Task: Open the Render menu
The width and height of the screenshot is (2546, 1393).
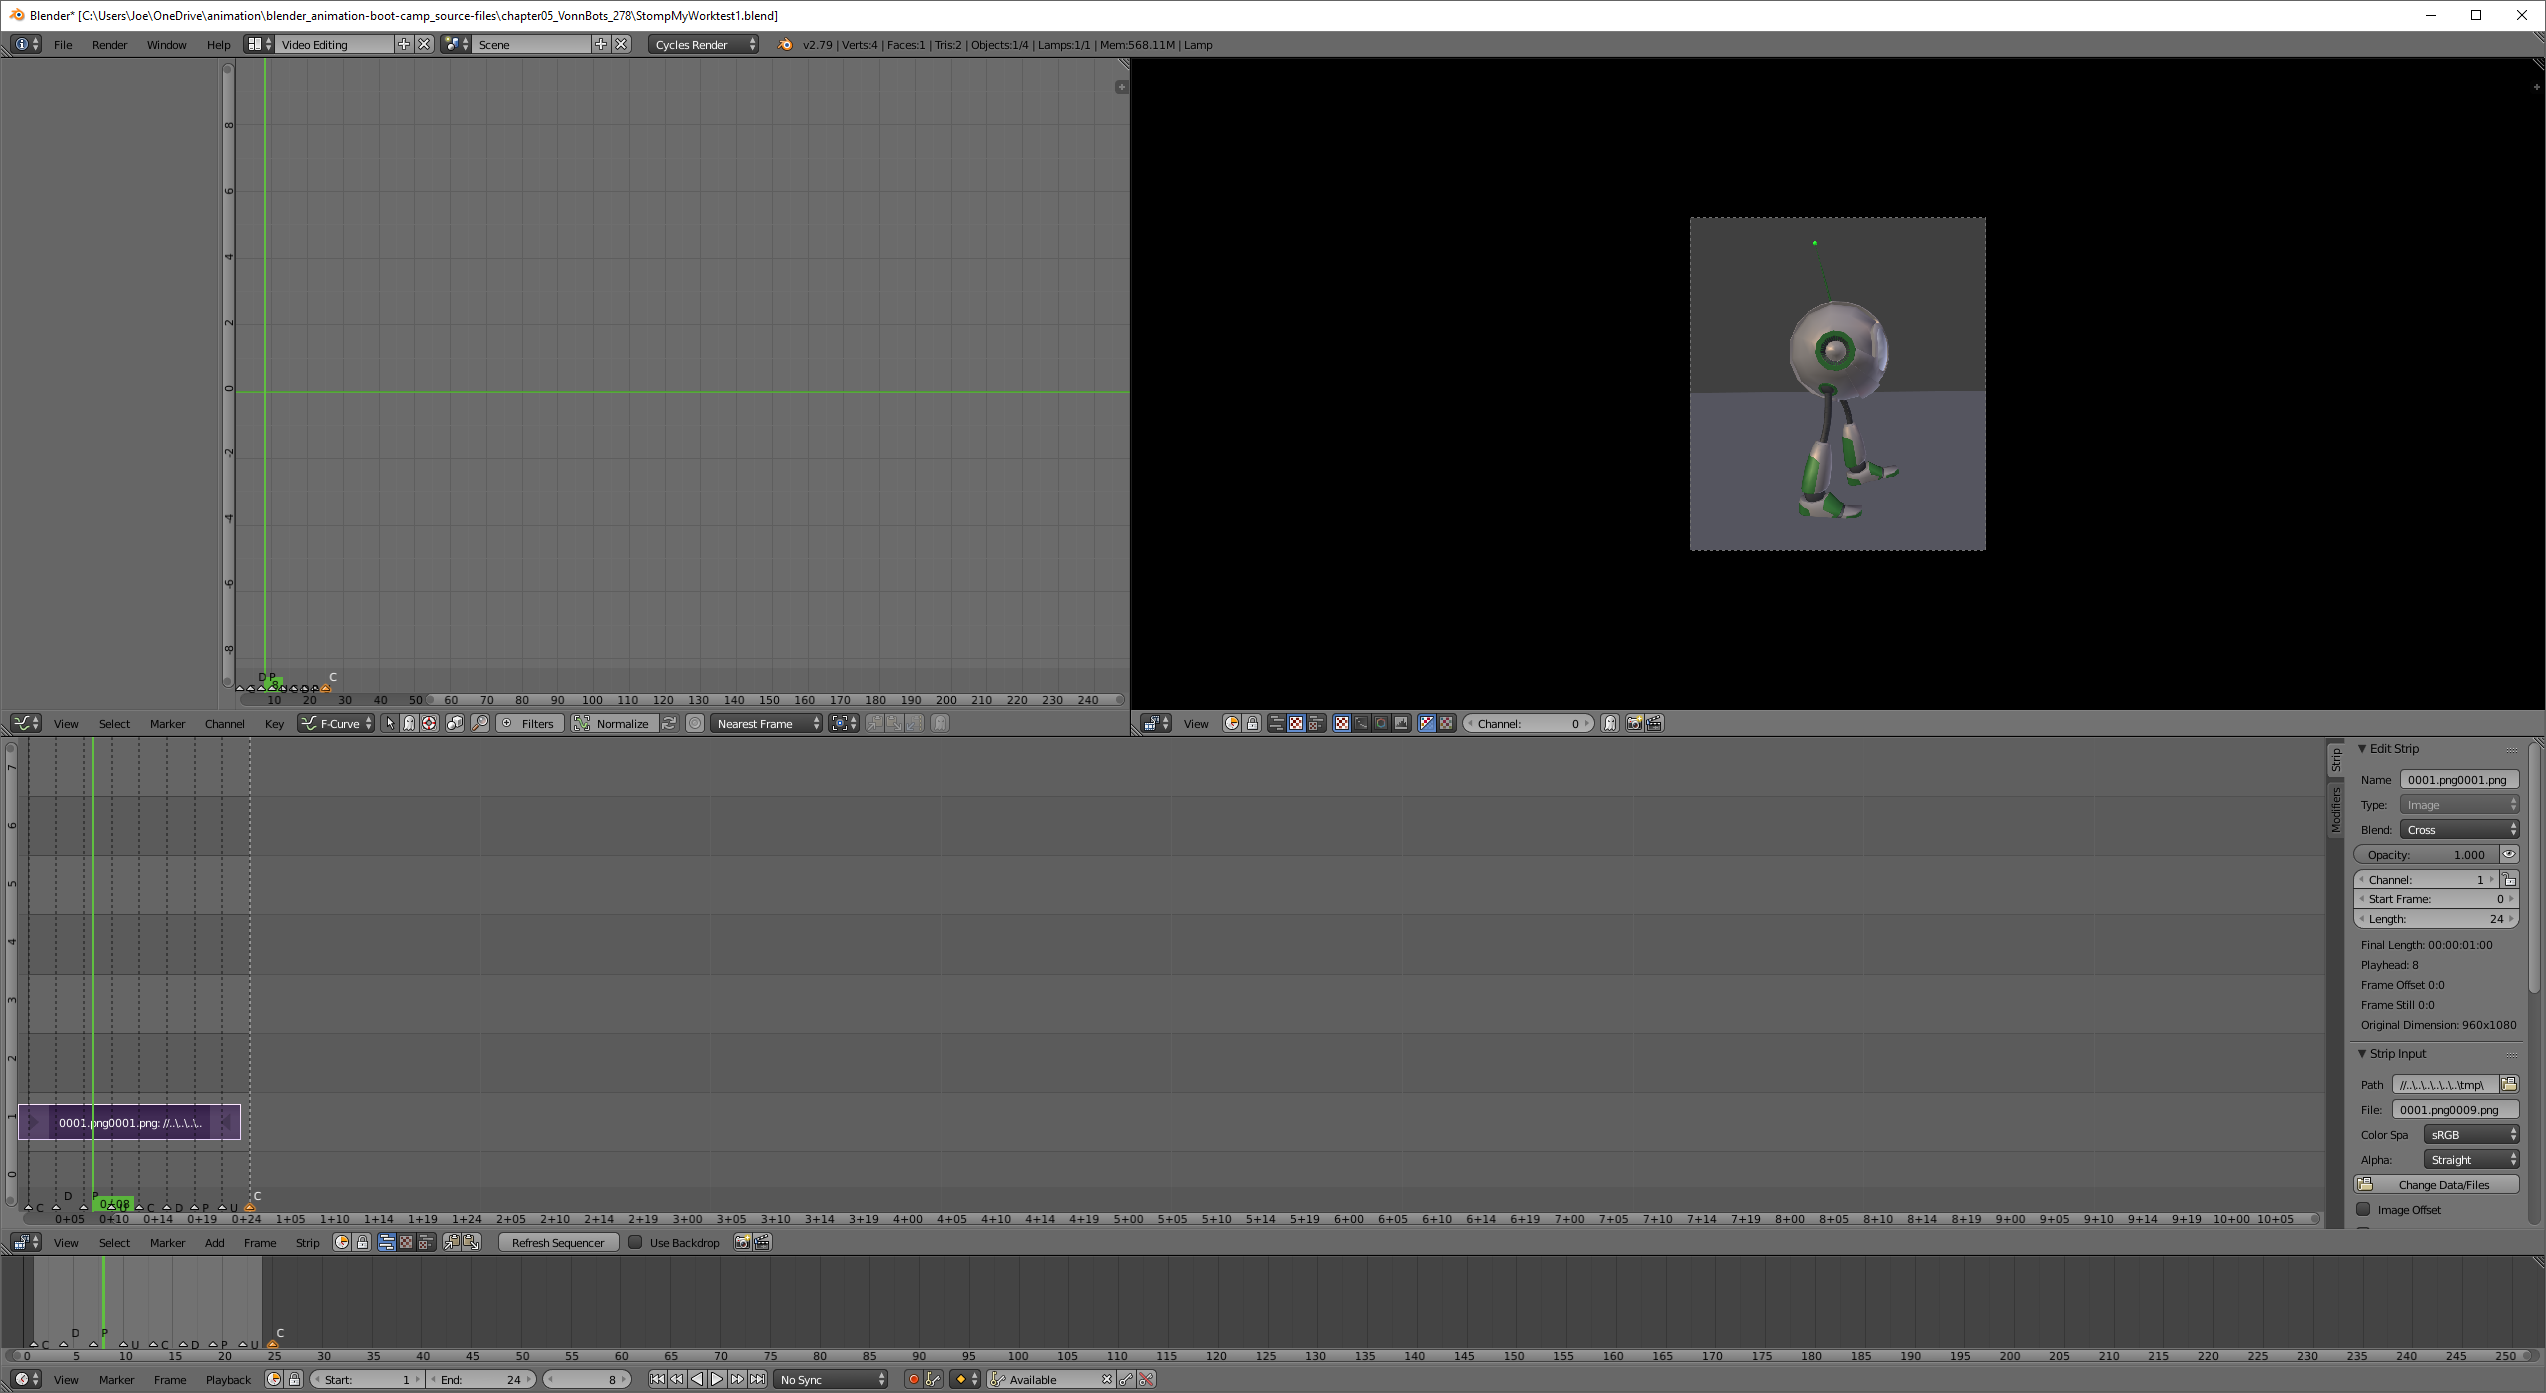Action: pyautogui.click(x=109, y=44)
